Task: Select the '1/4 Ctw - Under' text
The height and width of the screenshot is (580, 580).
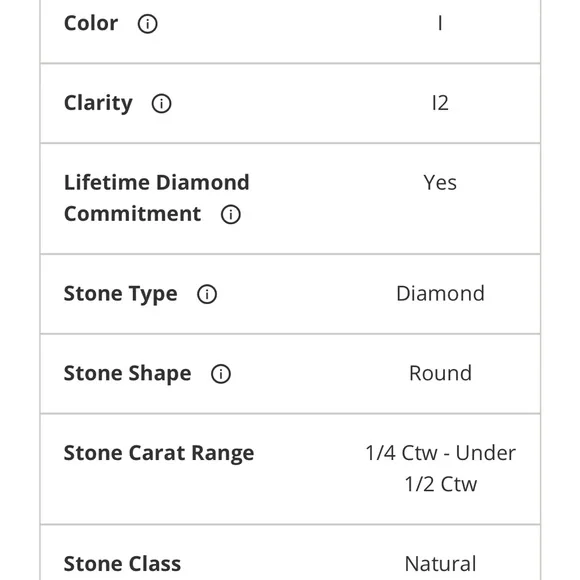Action: click(x=440, y=453)
